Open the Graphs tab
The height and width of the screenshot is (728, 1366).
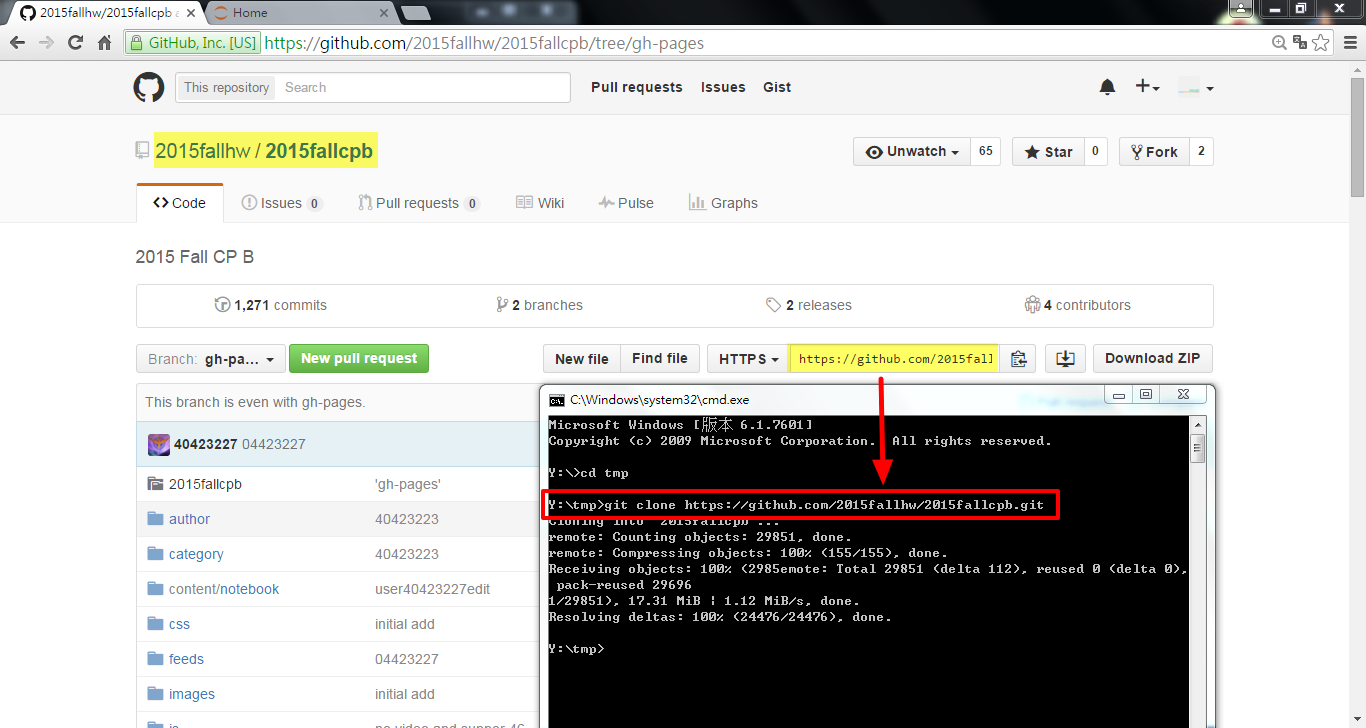coord(723,203)
